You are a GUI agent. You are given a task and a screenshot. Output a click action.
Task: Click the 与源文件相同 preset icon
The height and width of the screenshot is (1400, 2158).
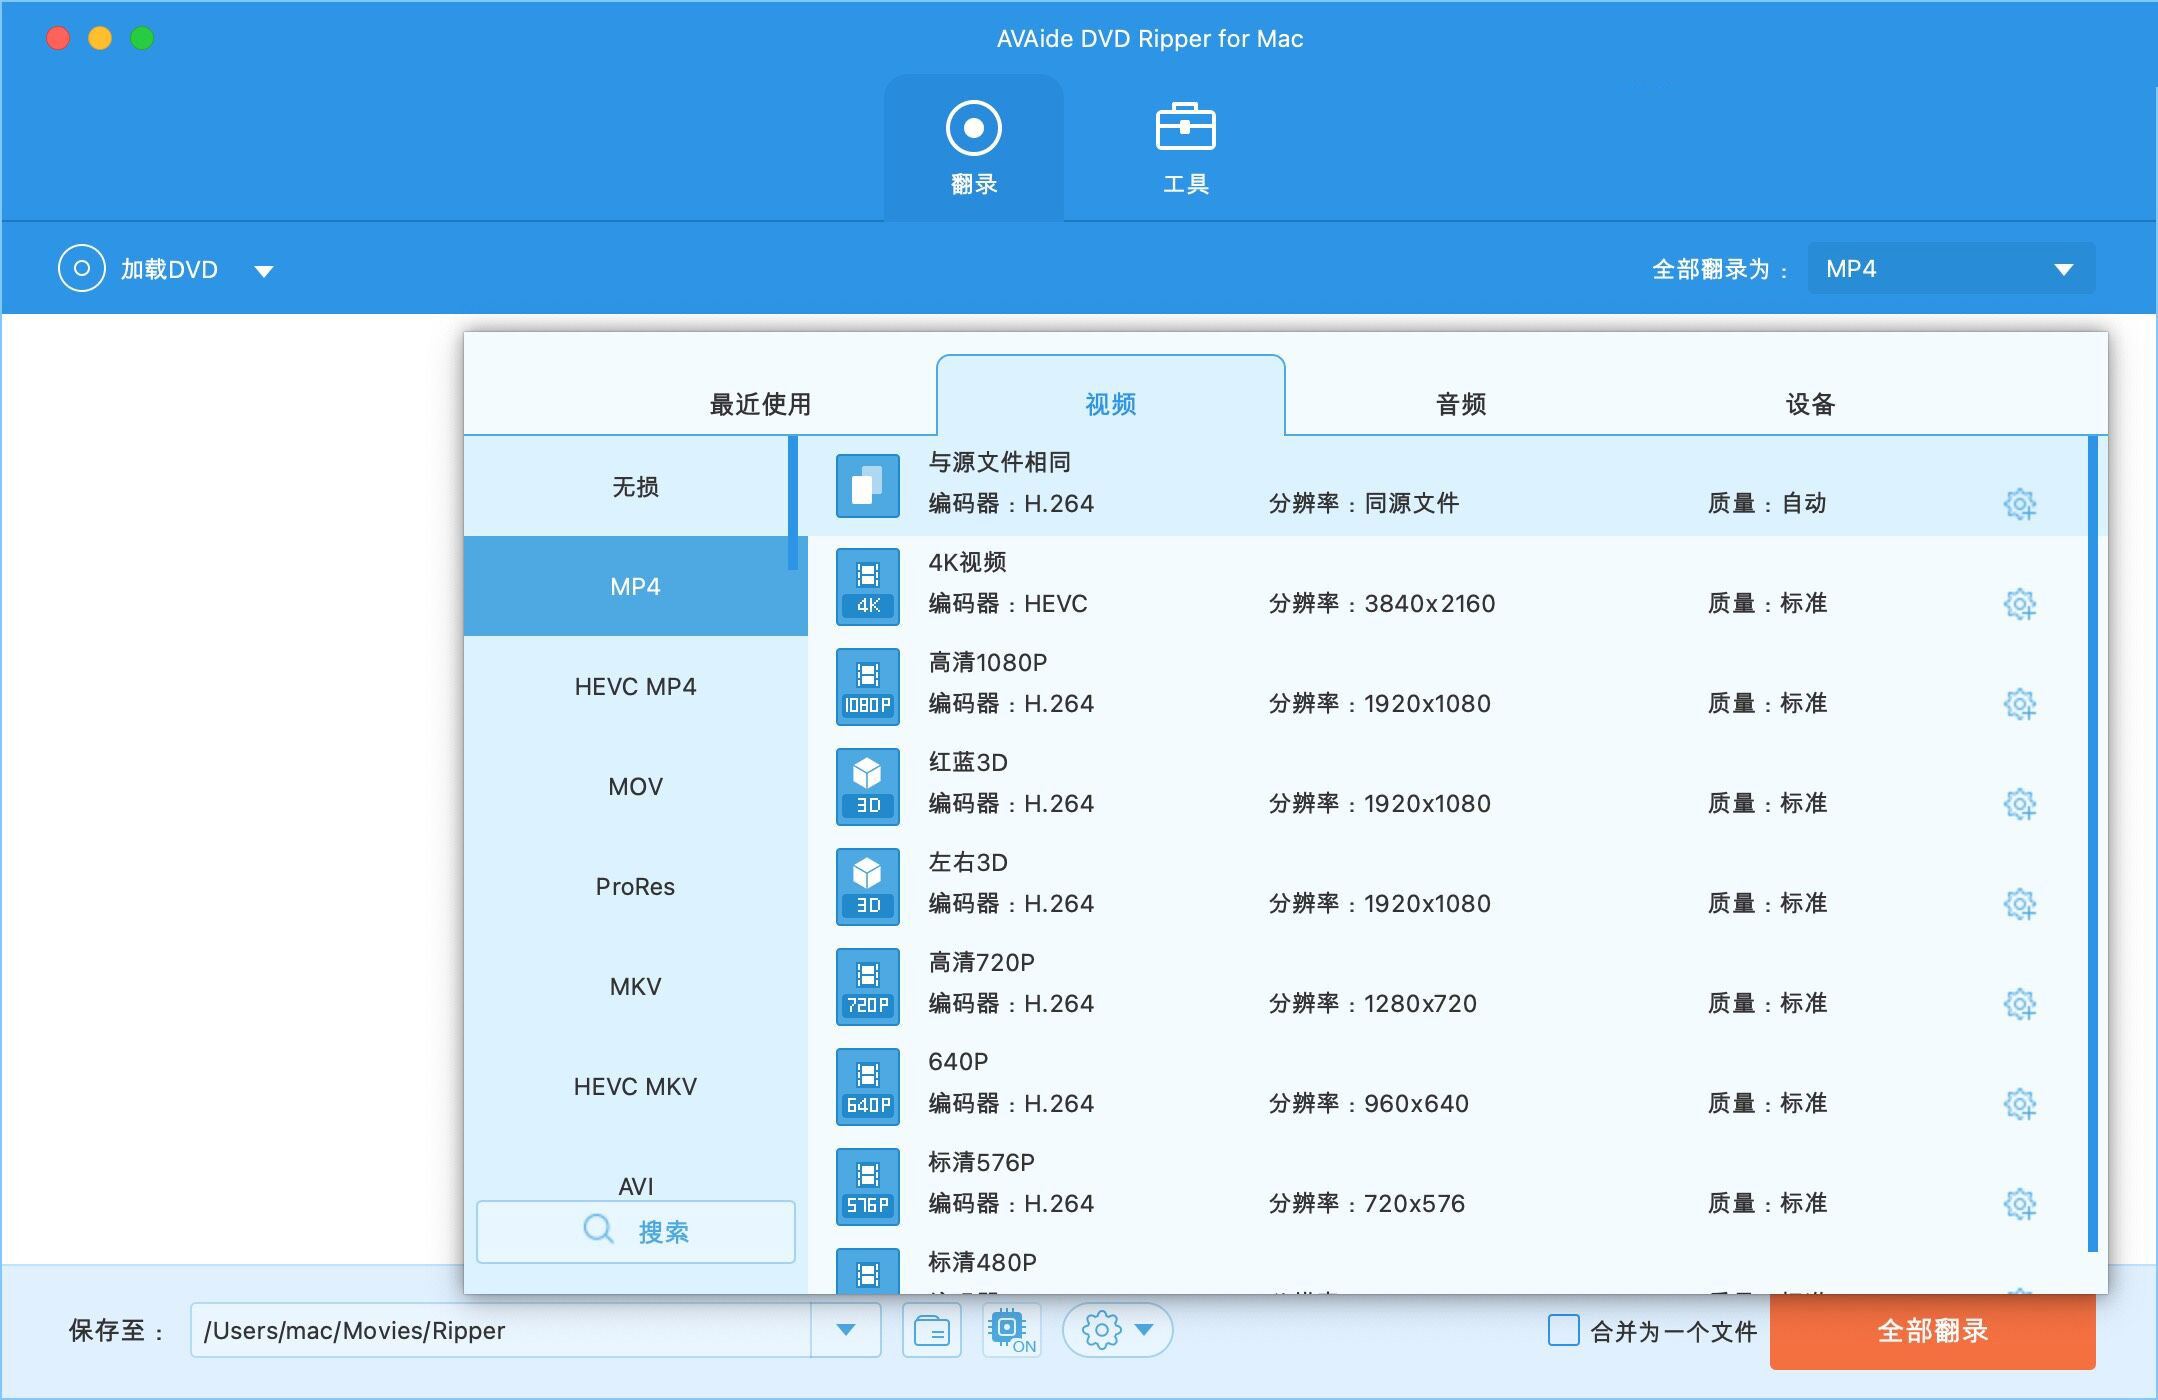tap(868, 486)
